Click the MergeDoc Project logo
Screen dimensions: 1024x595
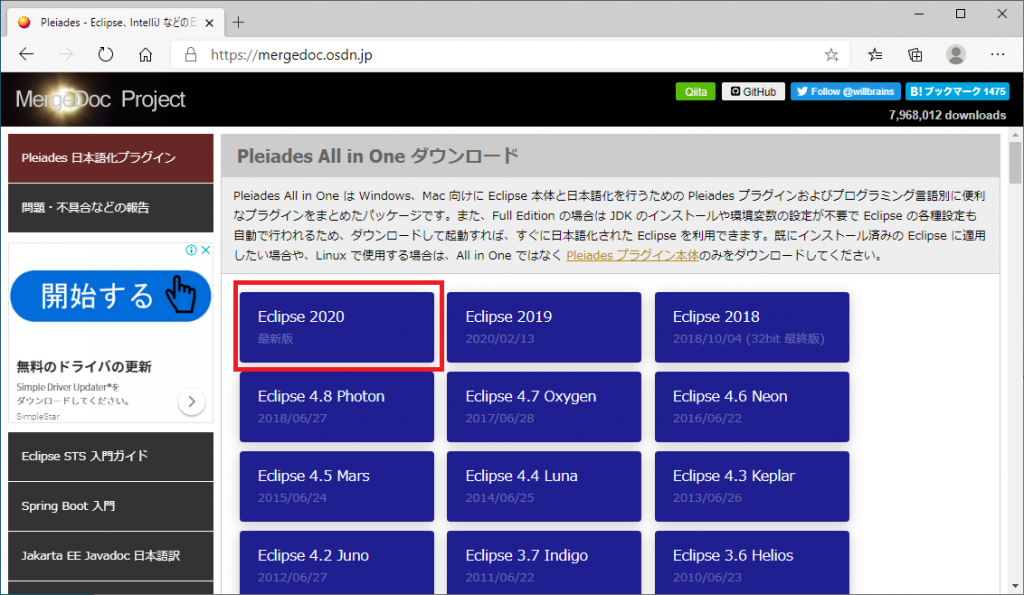tap(101, 99)
